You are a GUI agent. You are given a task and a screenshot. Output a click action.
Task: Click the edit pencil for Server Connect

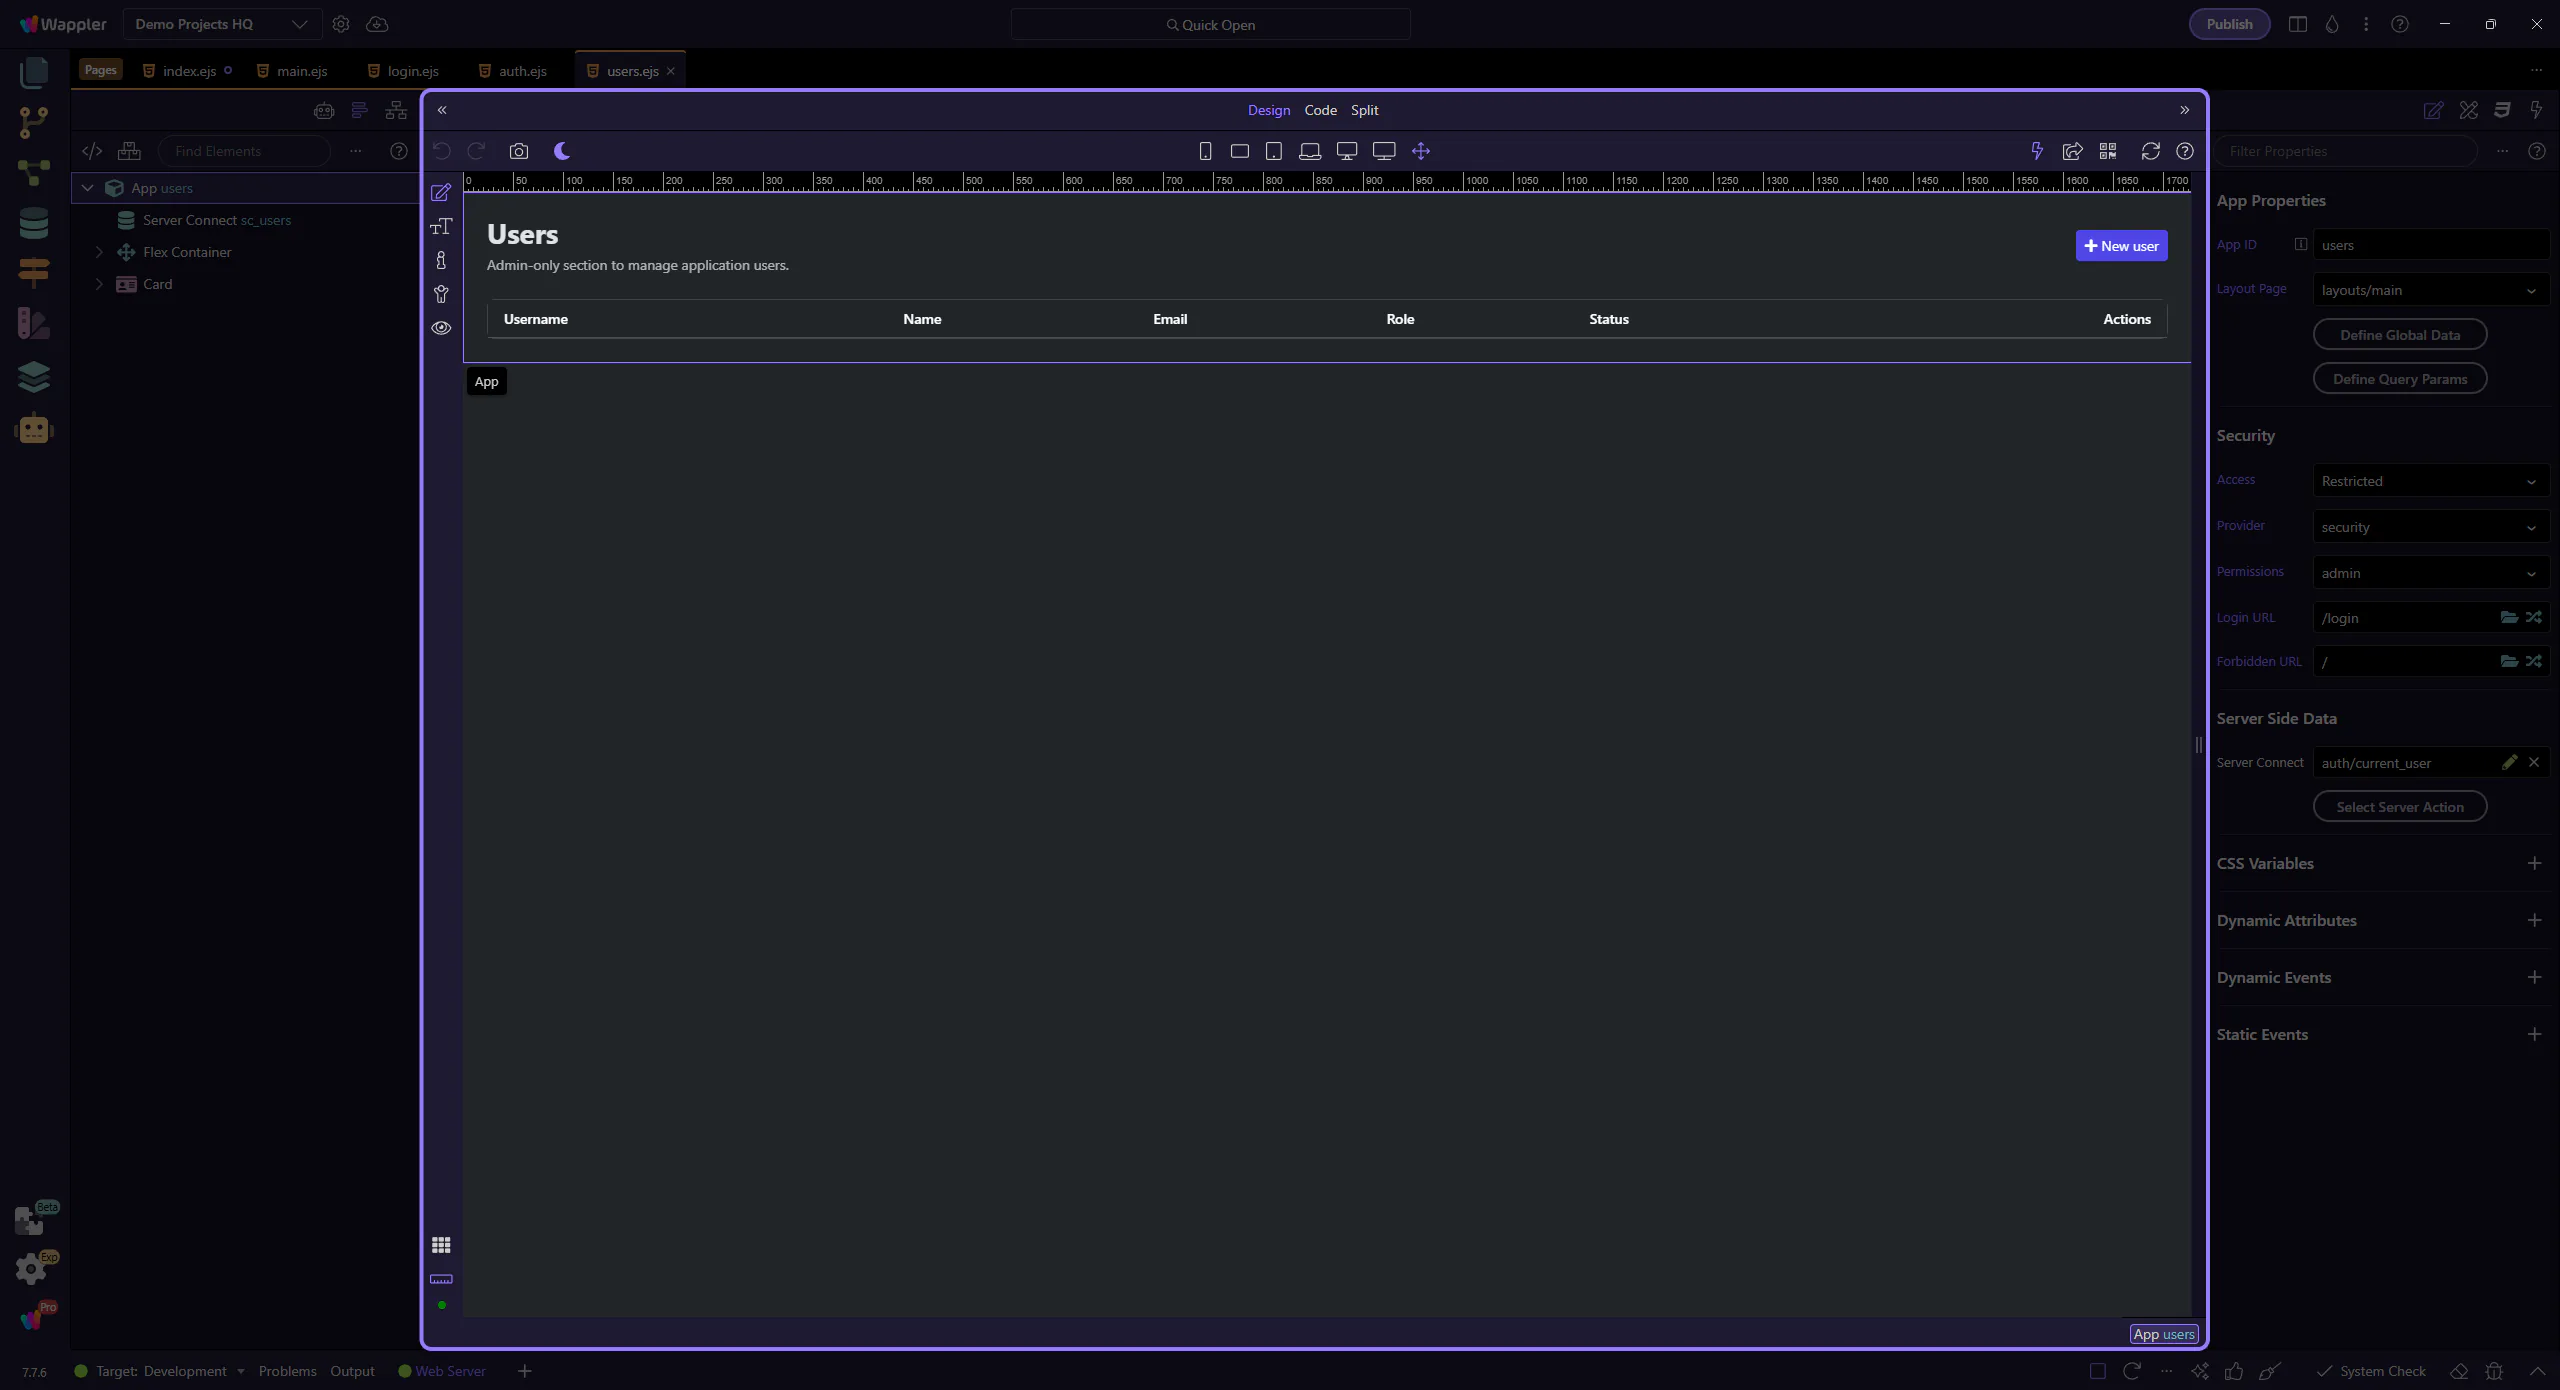2509,762
